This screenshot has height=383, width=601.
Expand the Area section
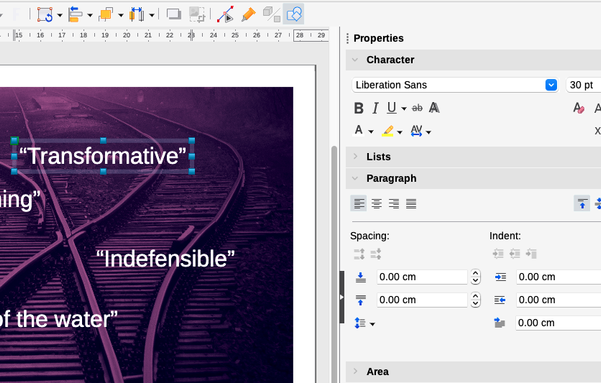(377, 371)
